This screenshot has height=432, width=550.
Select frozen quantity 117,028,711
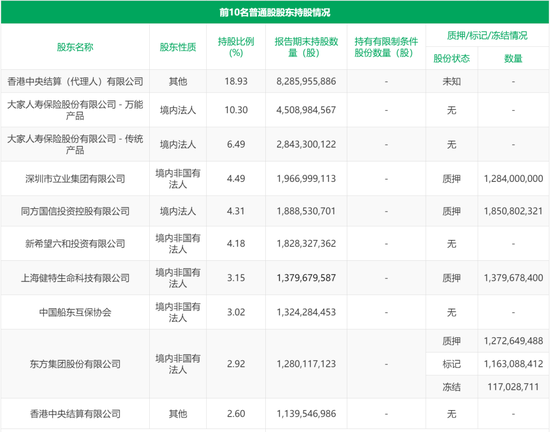point(513,387)
